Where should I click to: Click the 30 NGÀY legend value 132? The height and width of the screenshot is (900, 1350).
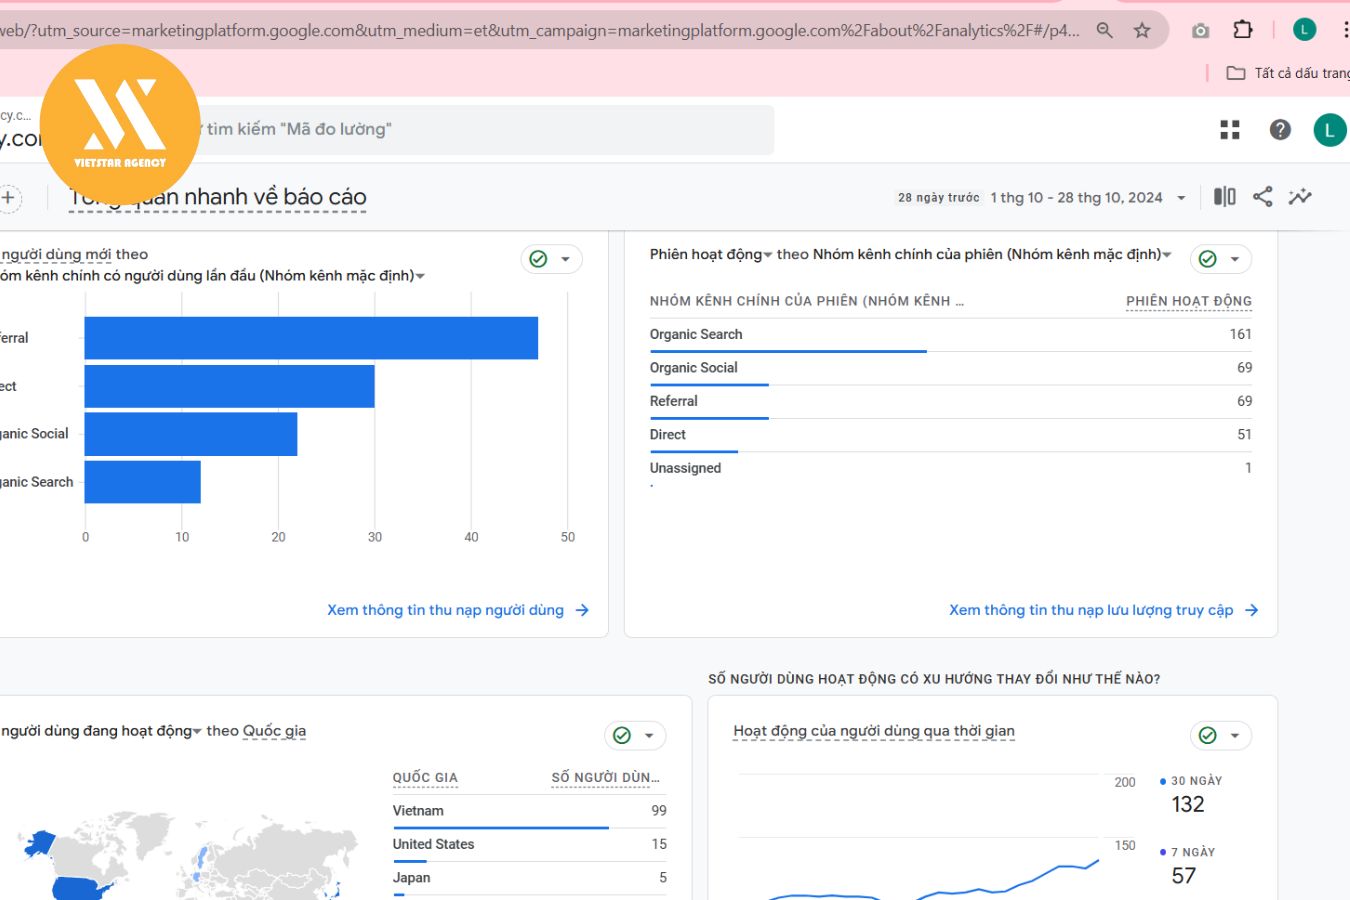tap(1188, 804)
